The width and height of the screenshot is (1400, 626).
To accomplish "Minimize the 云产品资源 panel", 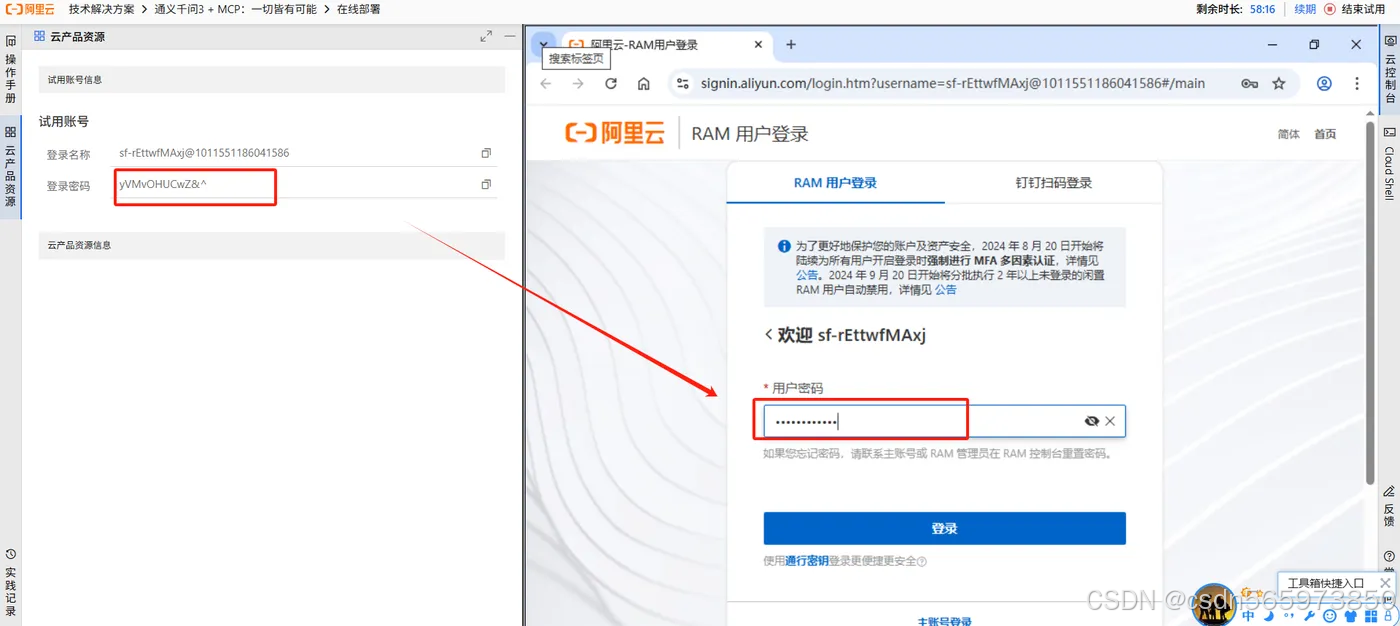I will tap(509, 36).
